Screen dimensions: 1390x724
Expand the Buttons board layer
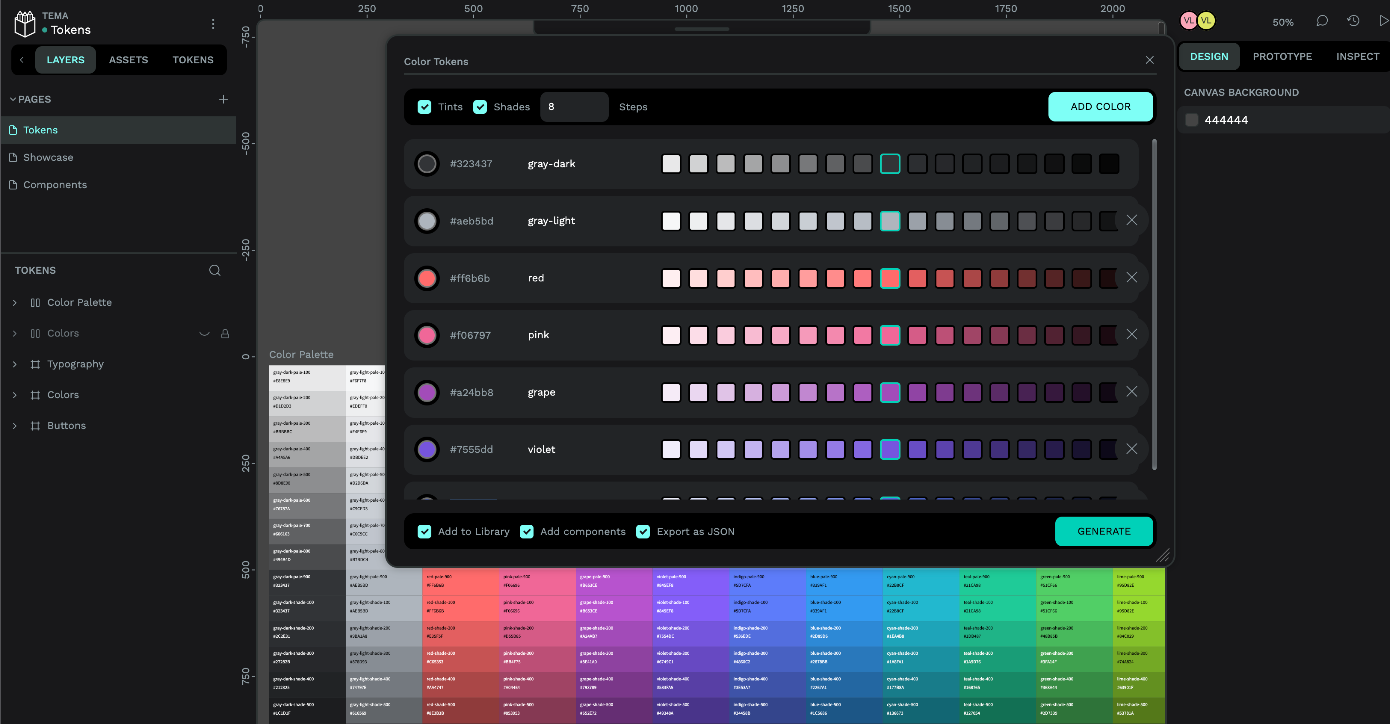[x=14, y=426]
